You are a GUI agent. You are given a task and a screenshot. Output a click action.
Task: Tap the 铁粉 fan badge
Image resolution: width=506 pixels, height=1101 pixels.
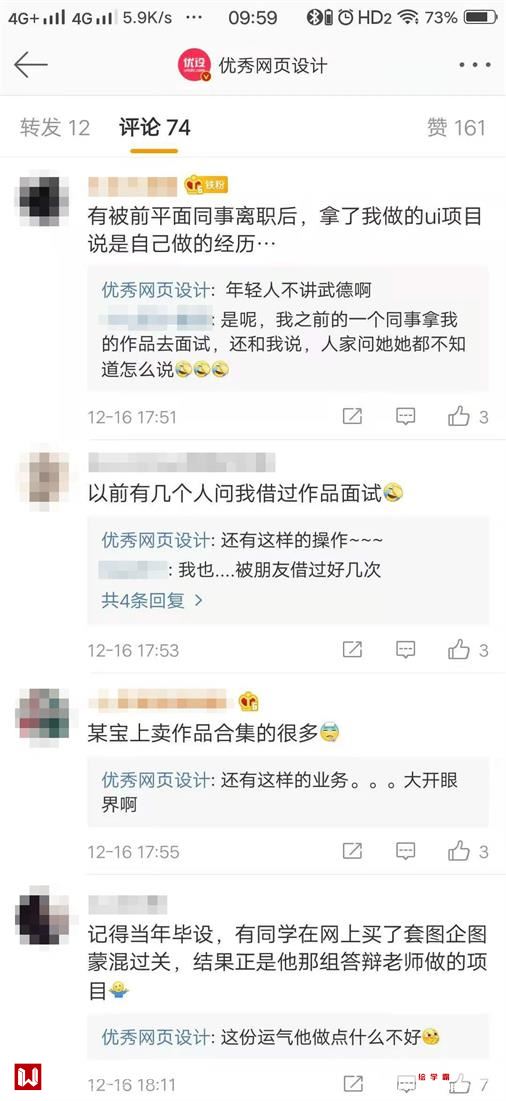point(206,185)
